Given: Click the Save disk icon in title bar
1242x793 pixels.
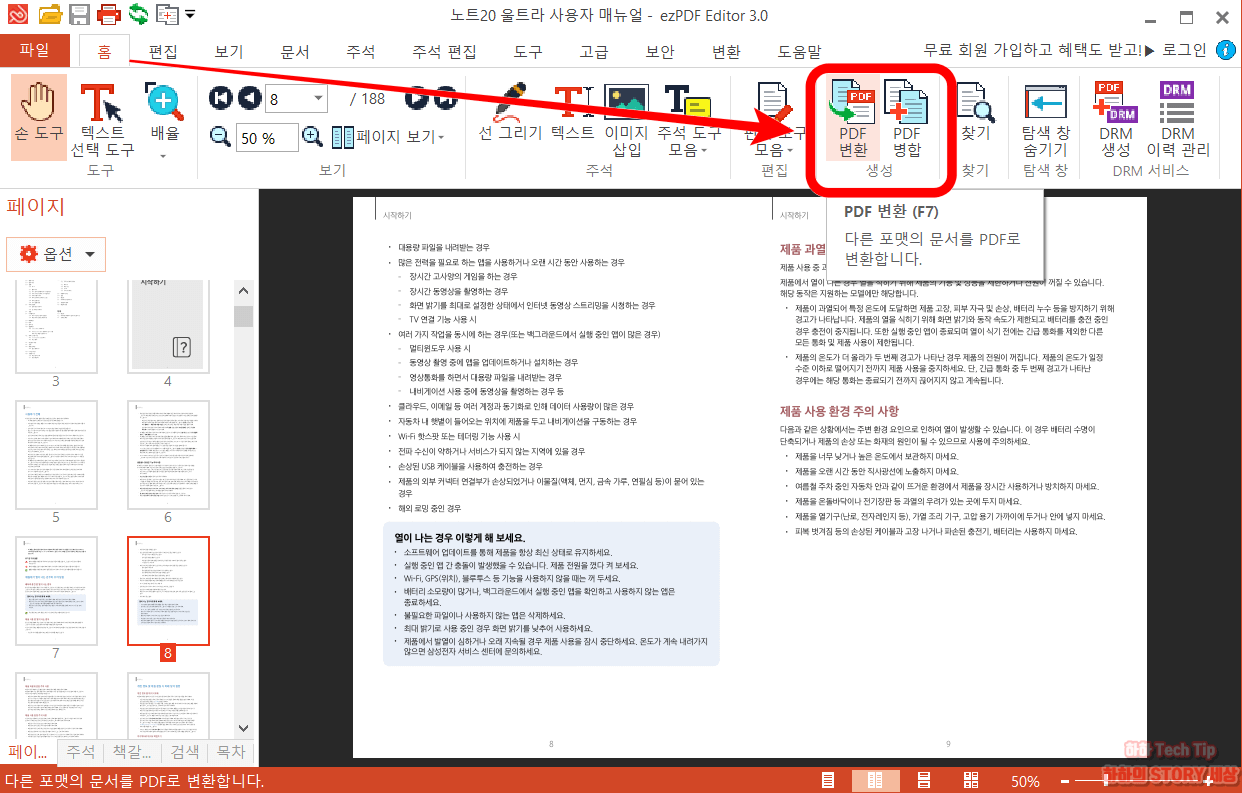Looking at the screenshot, I should click(x=79, y=15).
